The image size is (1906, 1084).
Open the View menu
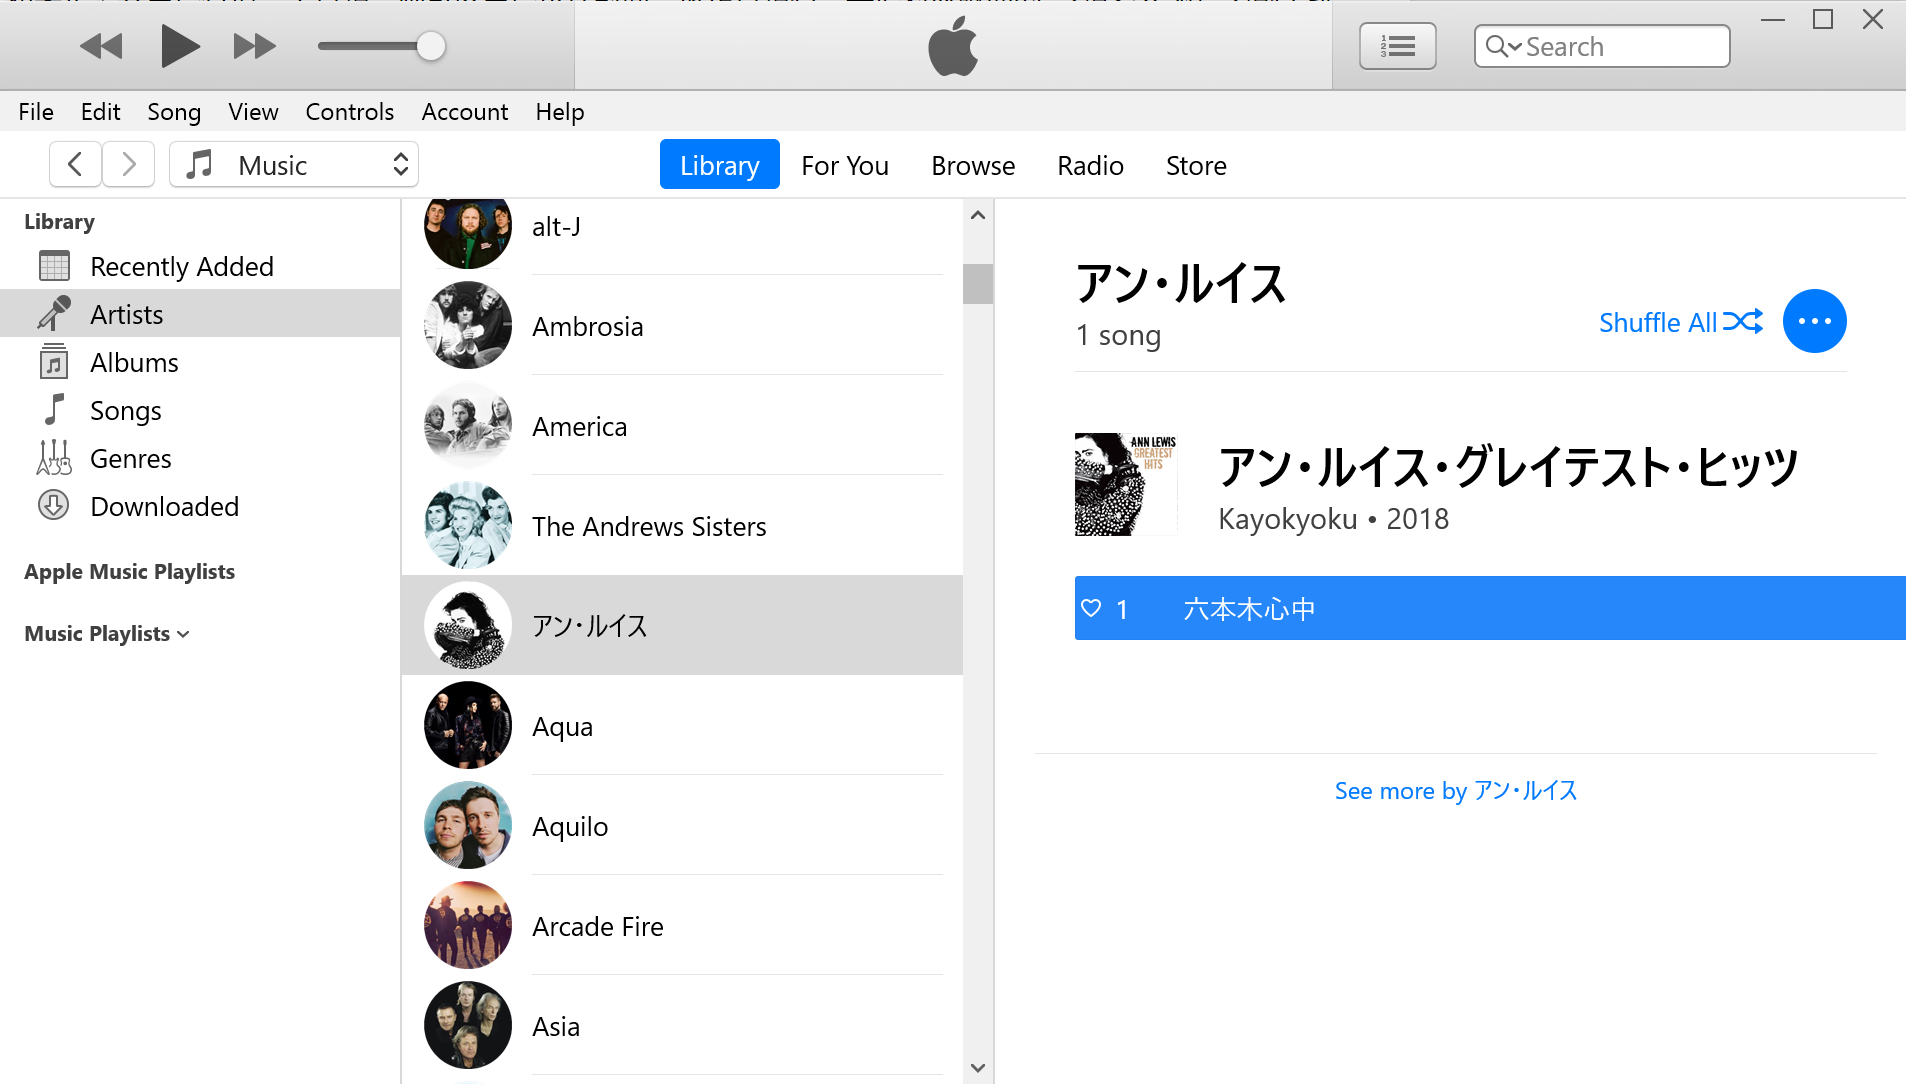(253, 112)
